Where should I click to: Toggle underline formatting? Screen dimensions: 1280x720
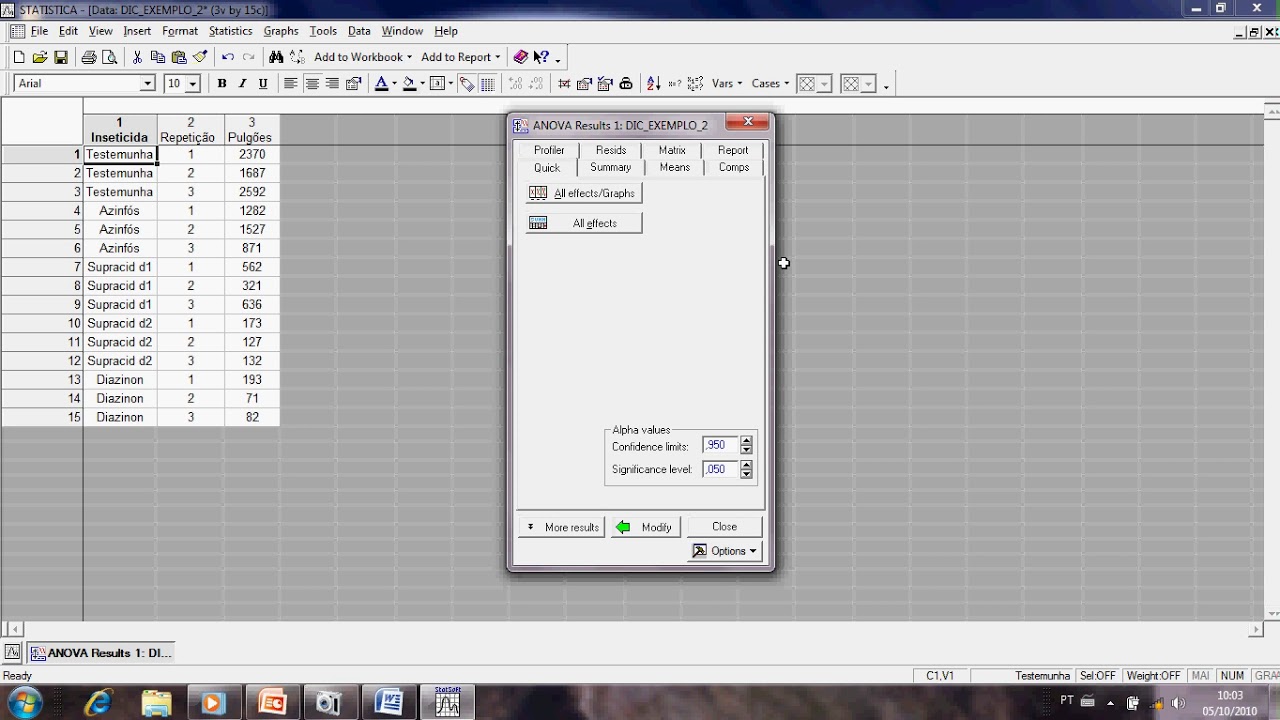263,84
